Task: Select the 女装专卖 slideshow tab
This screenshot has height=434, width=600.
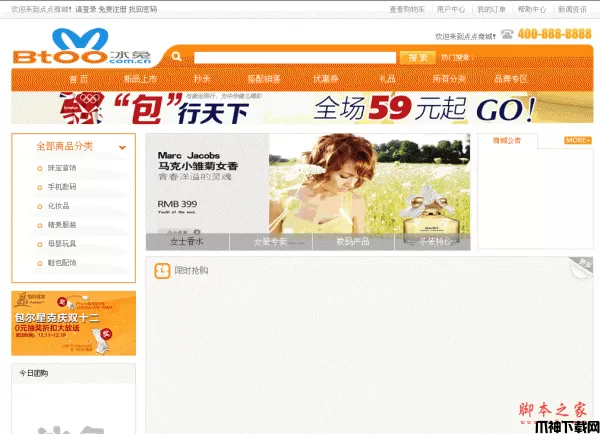Action: pos(271,241)
